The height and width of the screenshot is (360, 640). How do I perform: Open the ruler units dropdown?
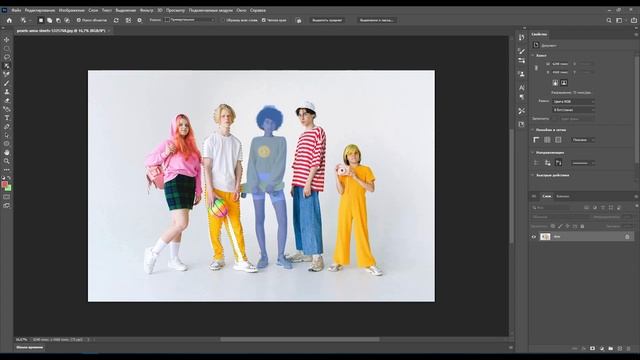582,140
